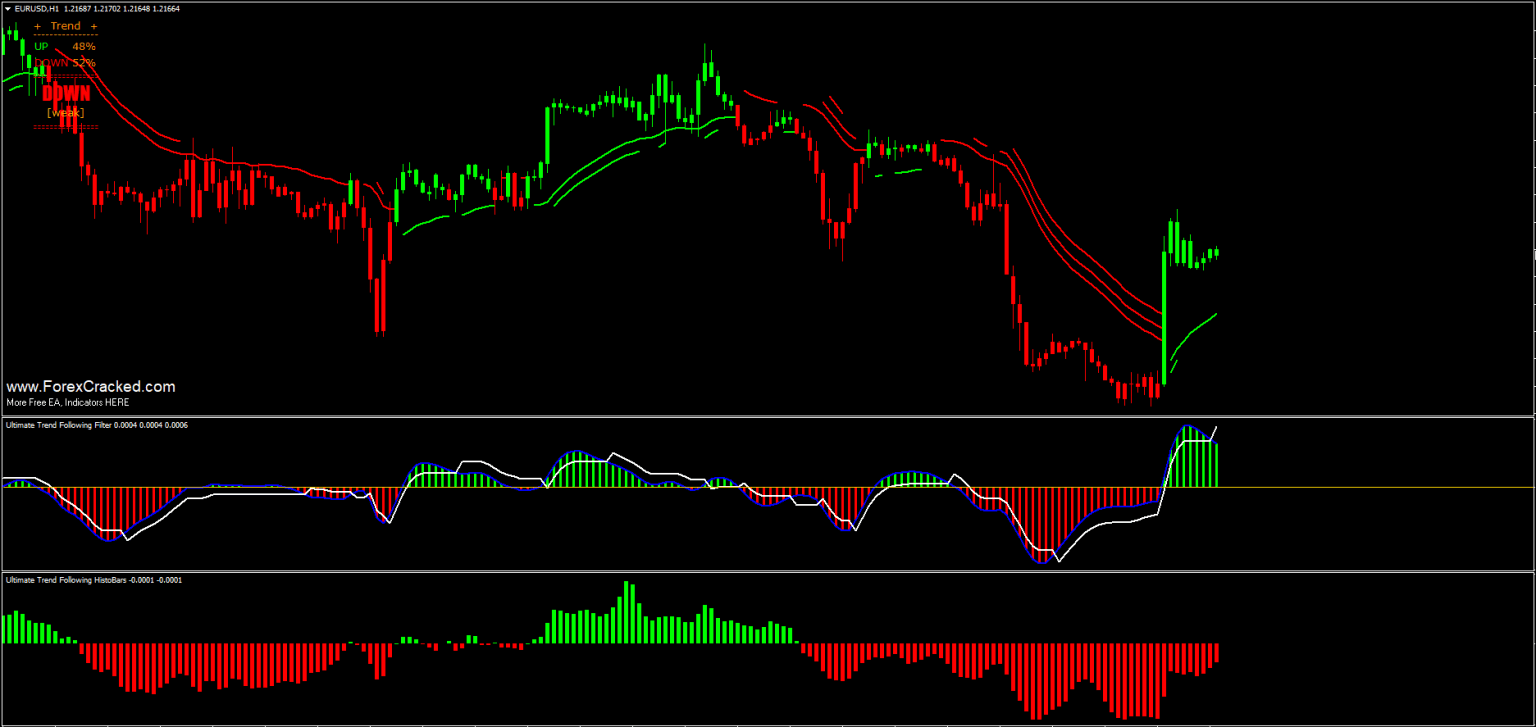Click the left plus icon beside Trend

pos(37,26)
